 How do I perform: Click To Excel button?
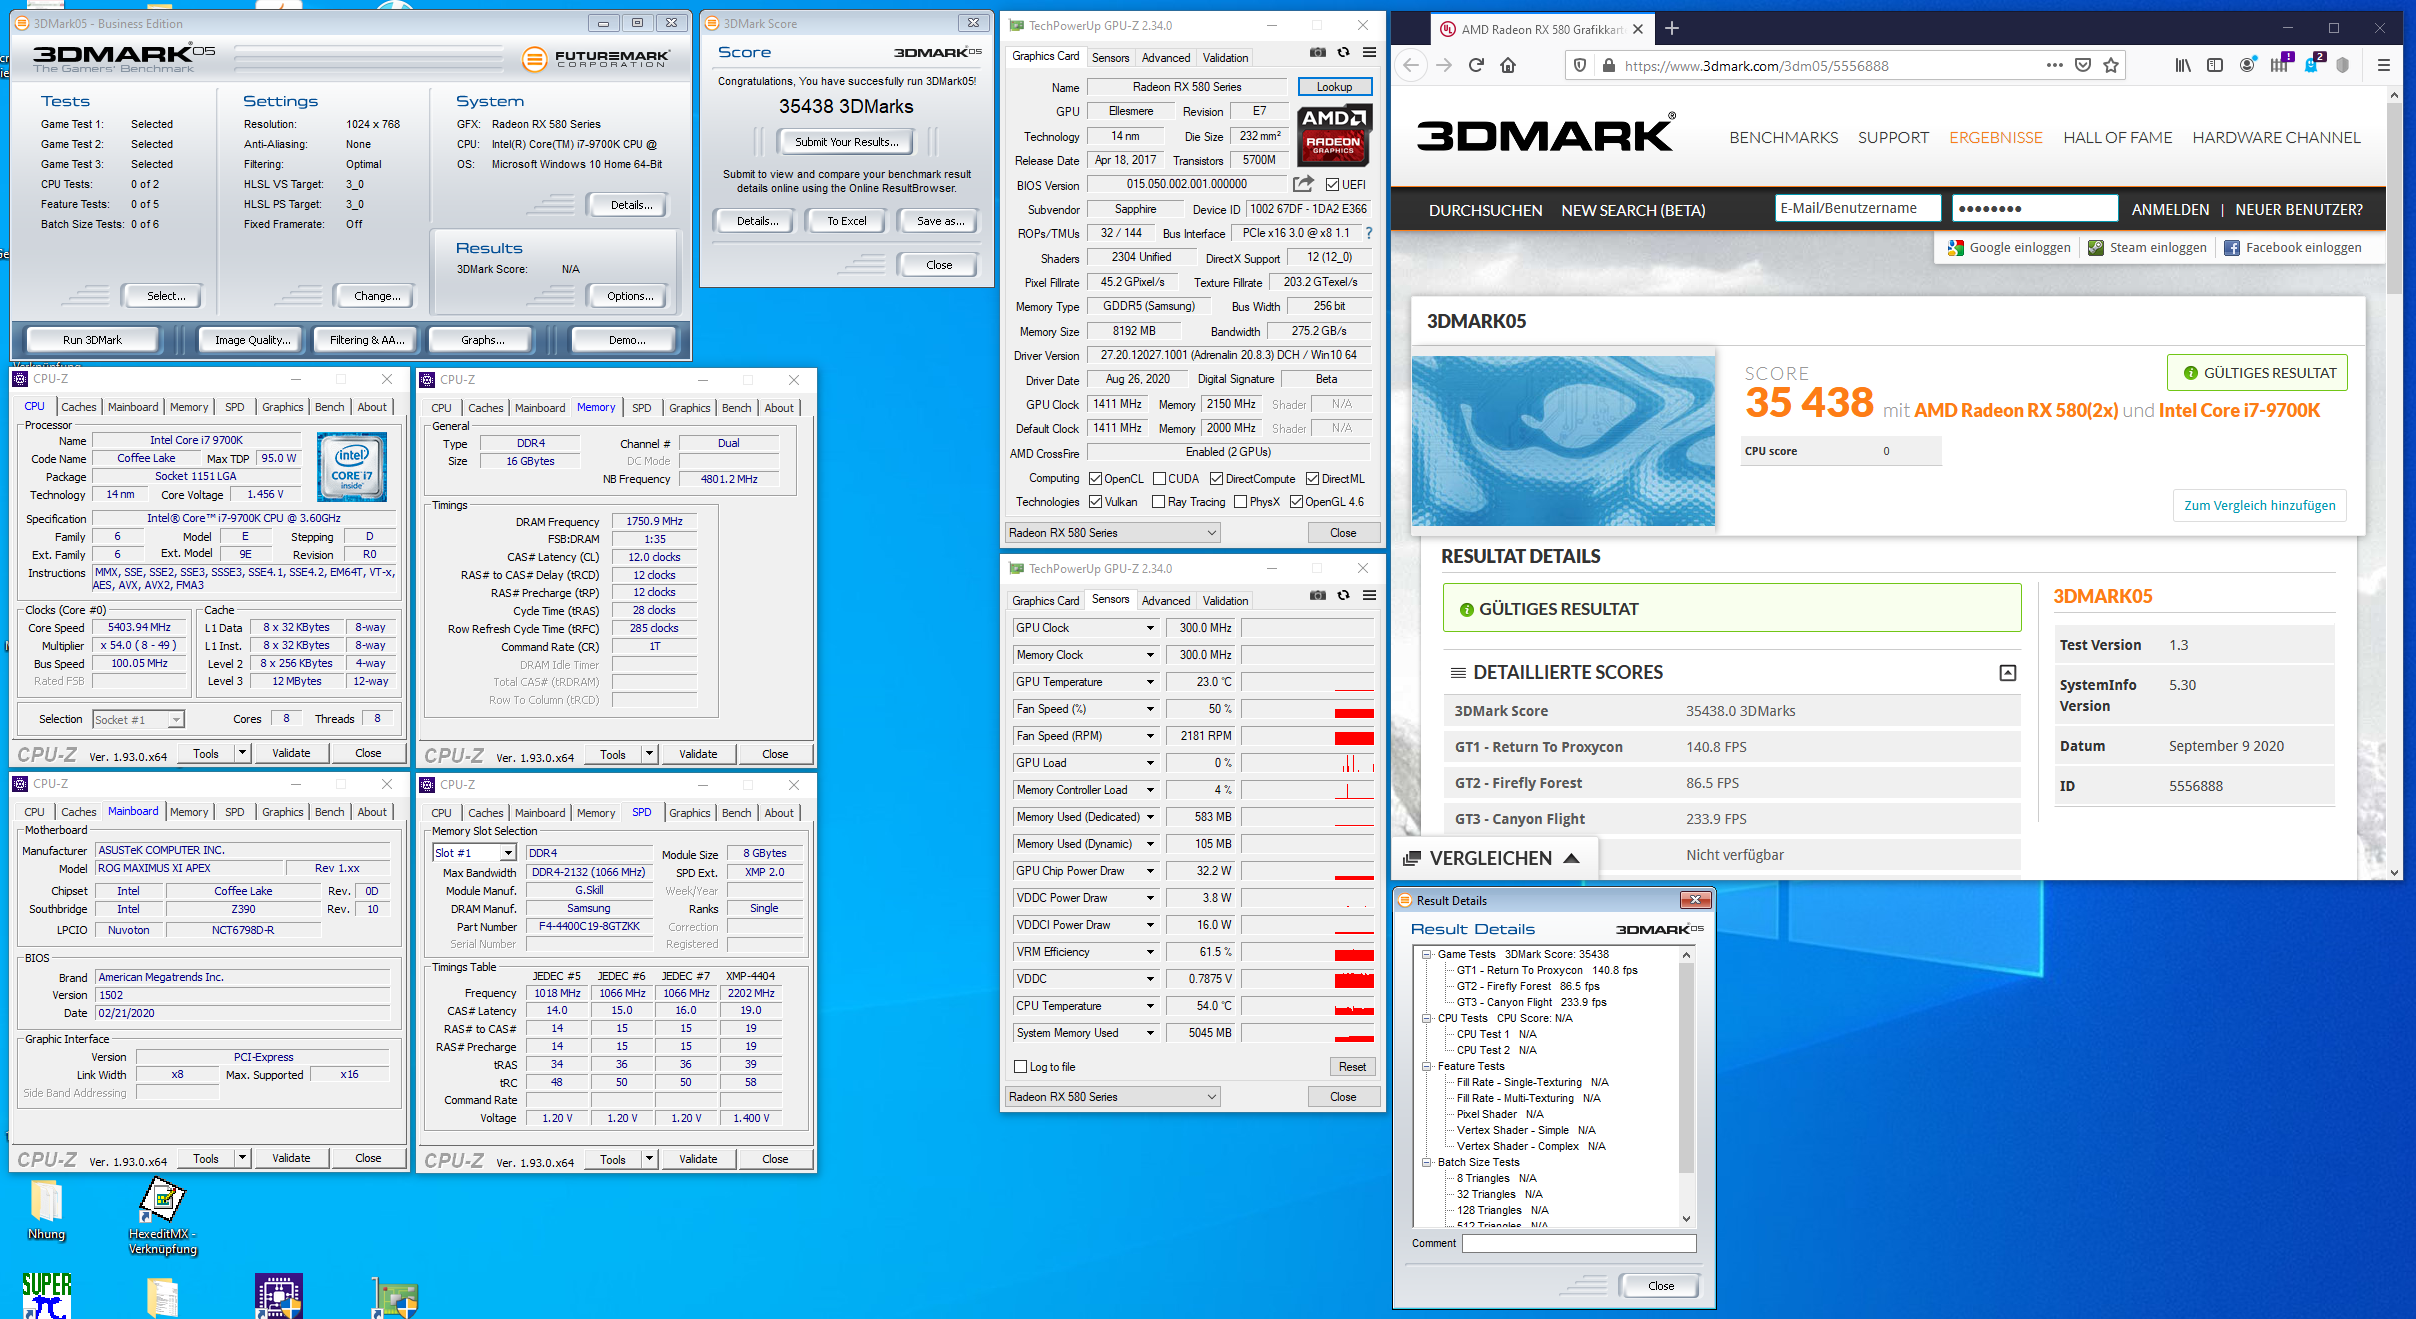pyautogui.click(x=846, y=221)
